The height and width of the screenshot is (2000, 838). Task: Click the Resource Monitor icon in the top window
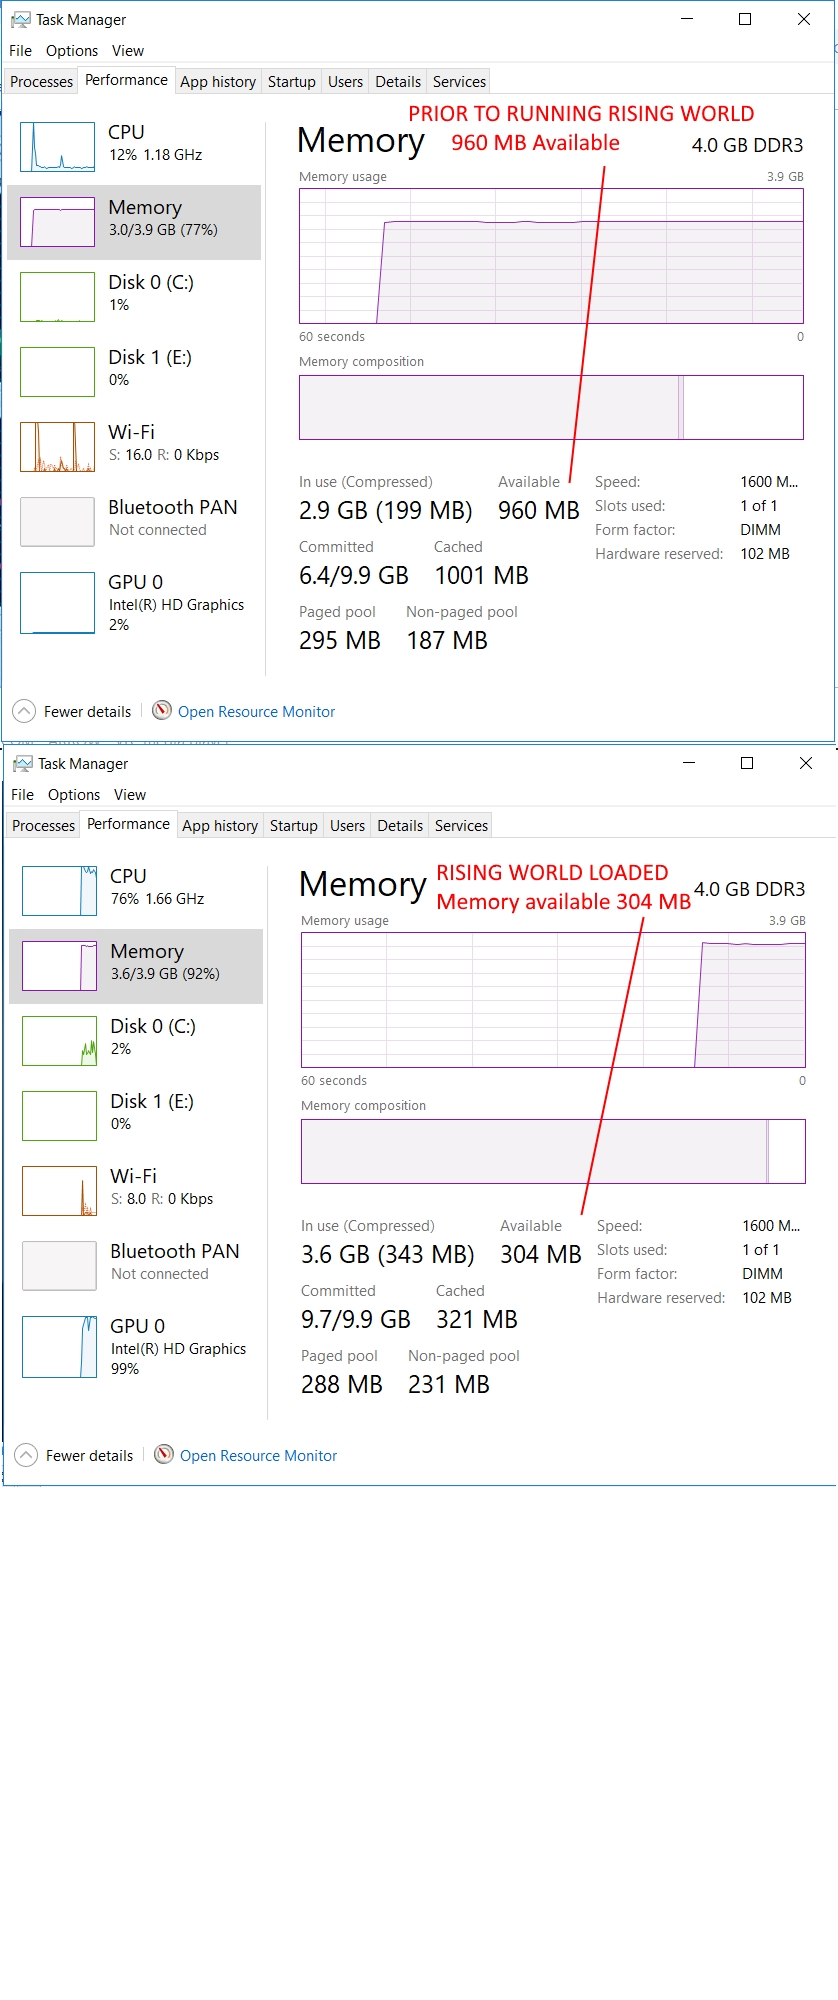[x=162, y=711]
